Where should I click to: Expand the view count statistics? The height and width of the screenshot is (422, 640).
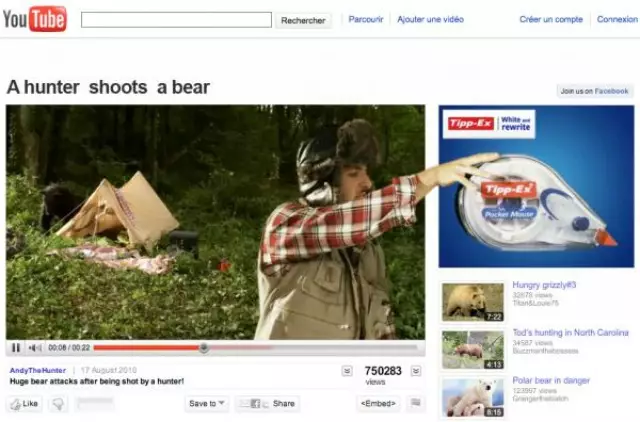[416, 371]
